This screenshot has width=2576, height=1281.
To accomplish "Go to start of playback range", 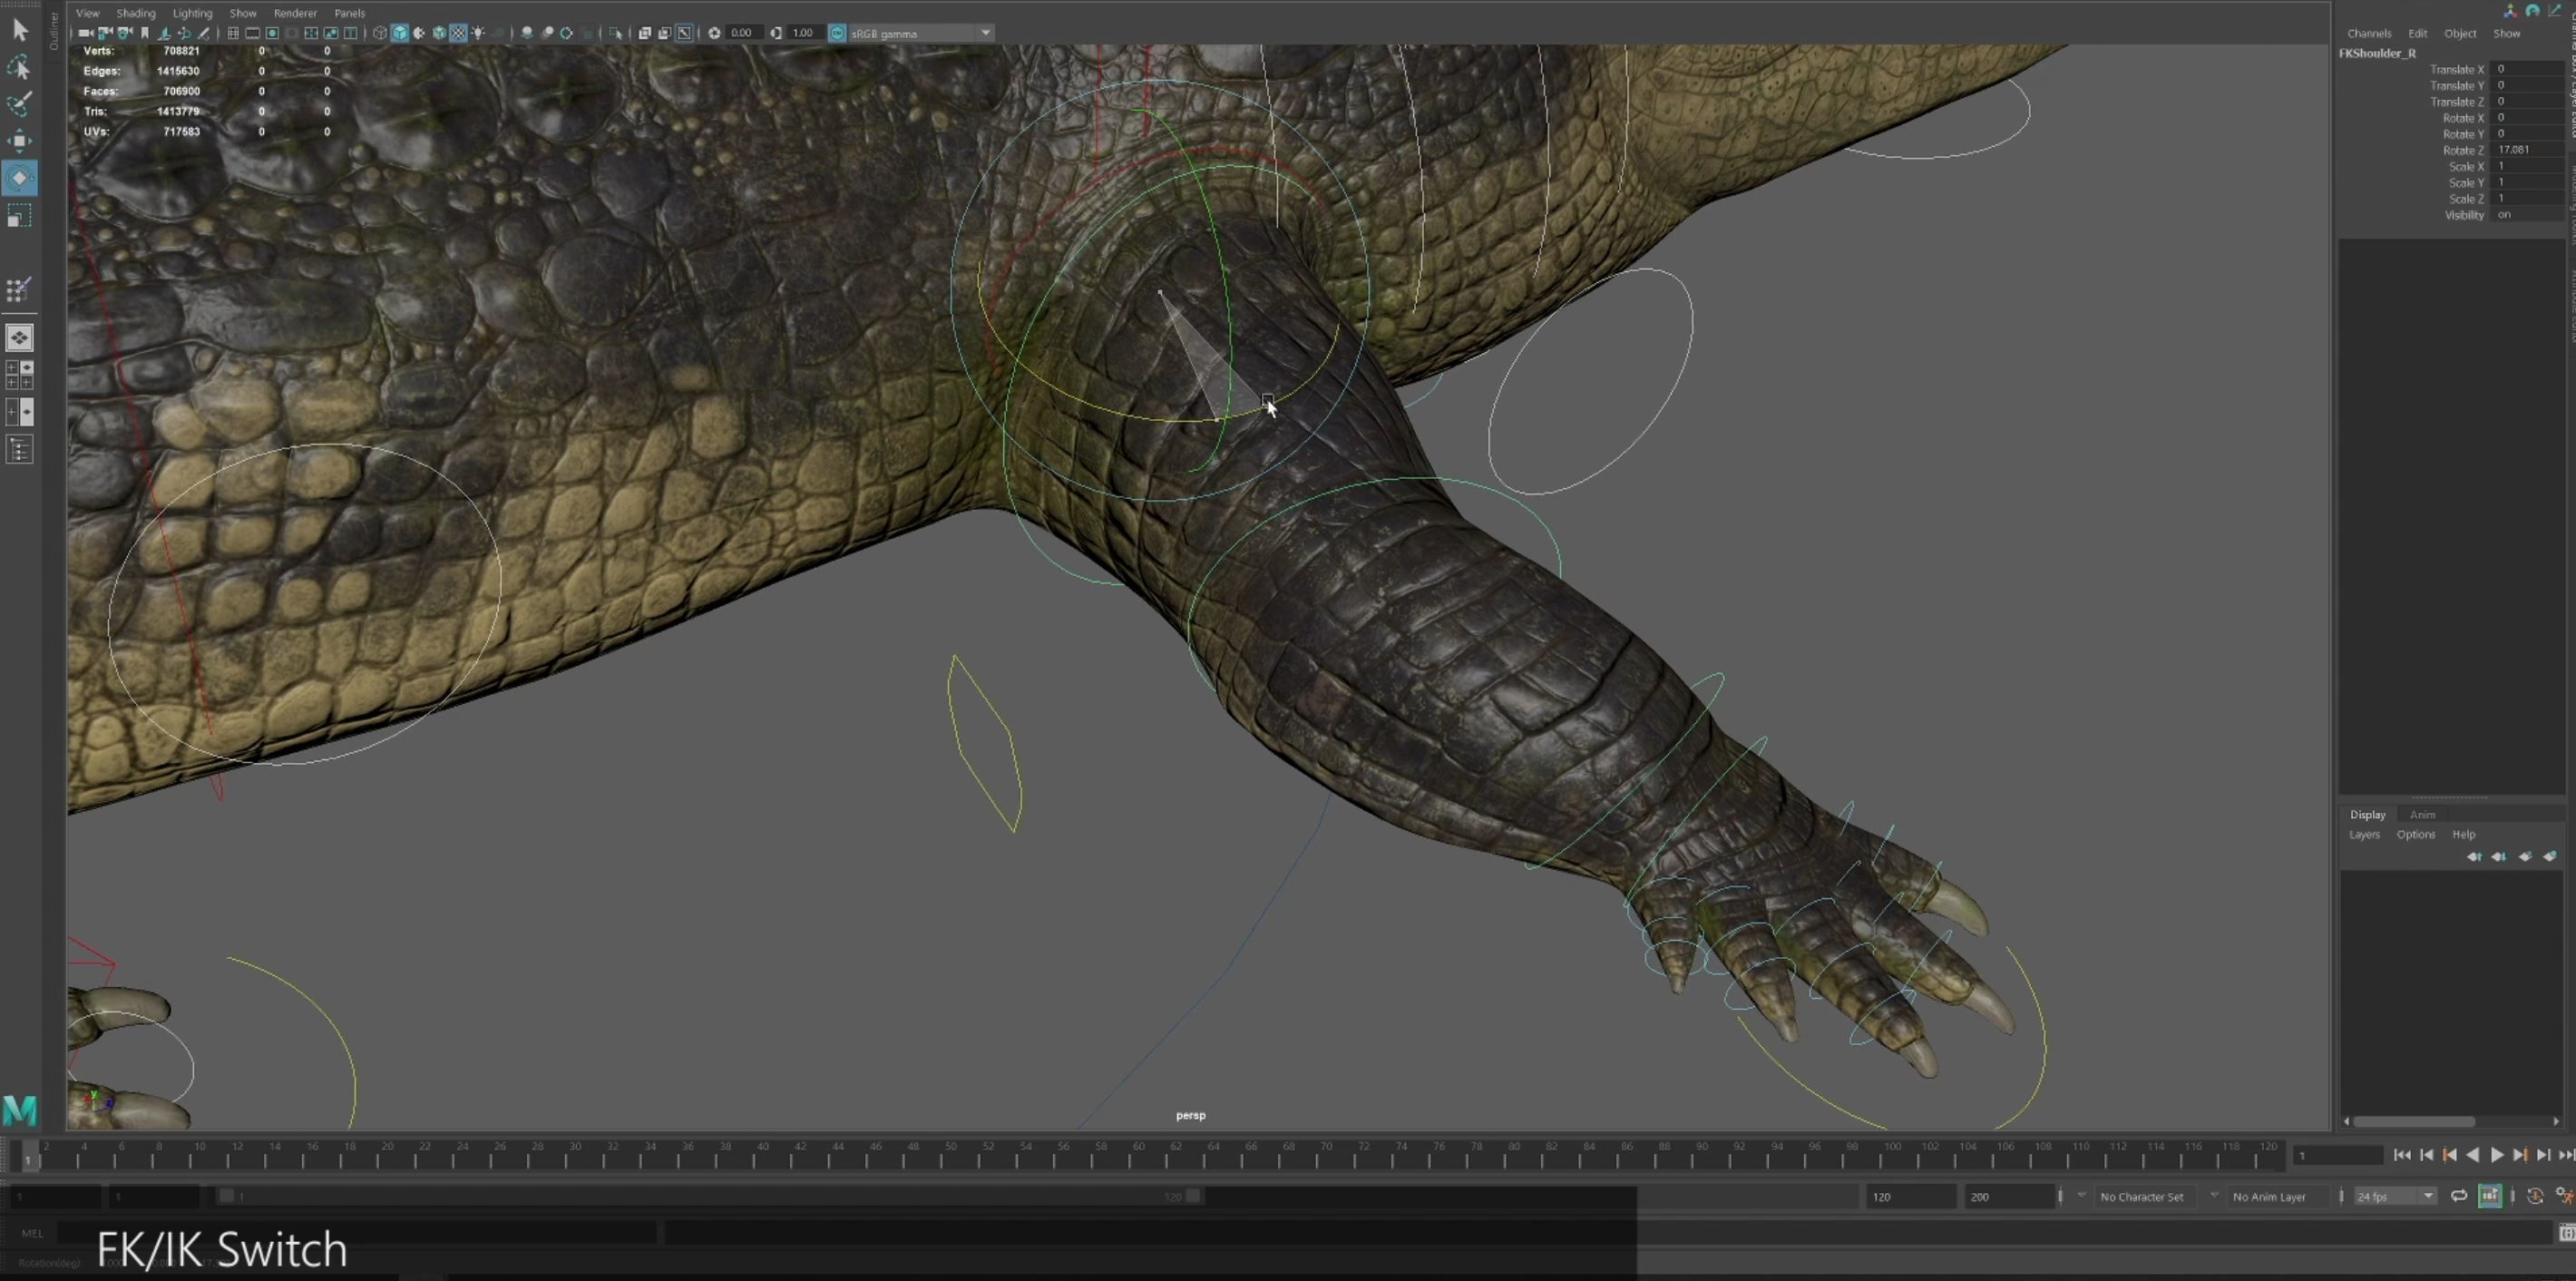I will [x=2402, y=1155].
